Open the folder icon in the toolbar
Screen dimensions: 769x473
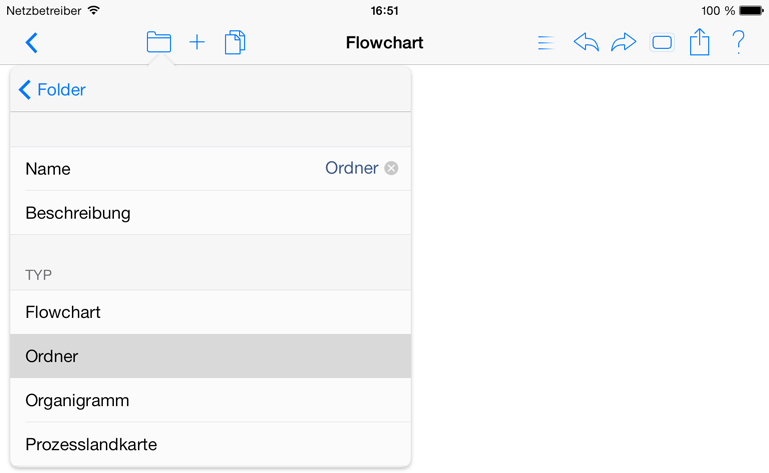[158, 42]
